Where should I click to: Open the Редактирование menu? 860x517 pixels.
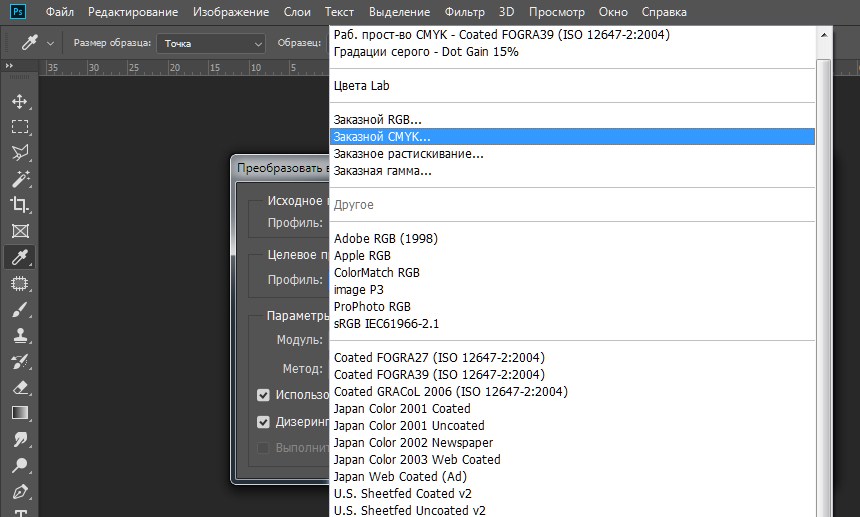(x=133, y=12)
